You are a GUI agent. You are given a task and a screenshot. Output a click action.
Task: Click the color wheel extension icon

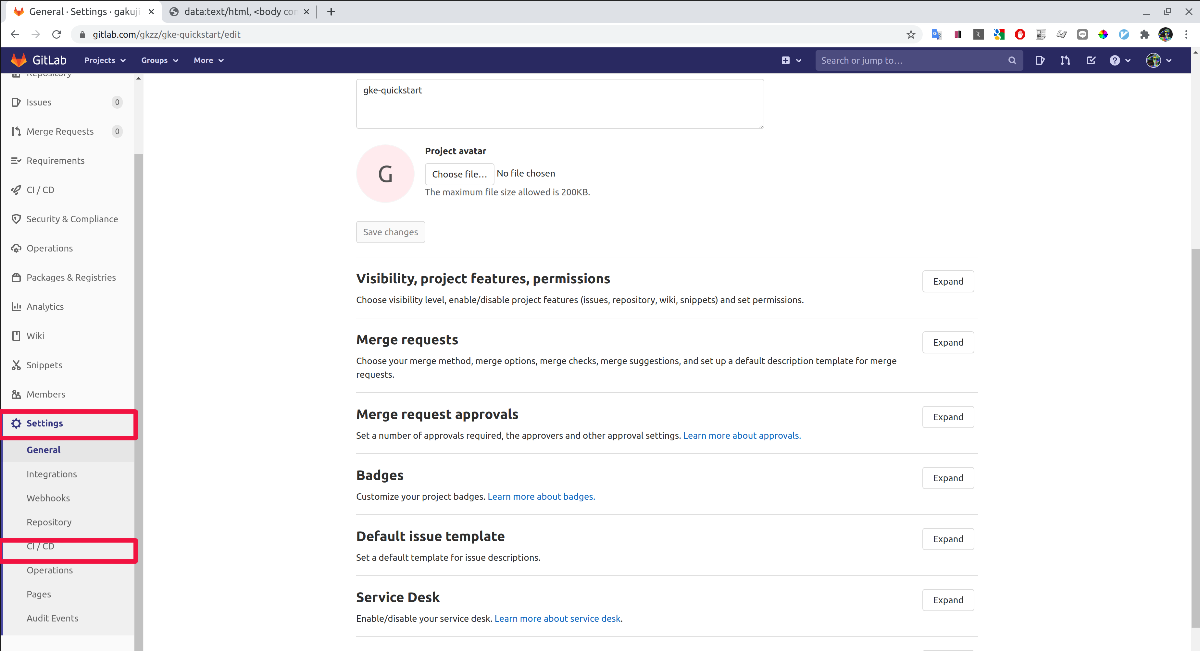coord(1103,34)
